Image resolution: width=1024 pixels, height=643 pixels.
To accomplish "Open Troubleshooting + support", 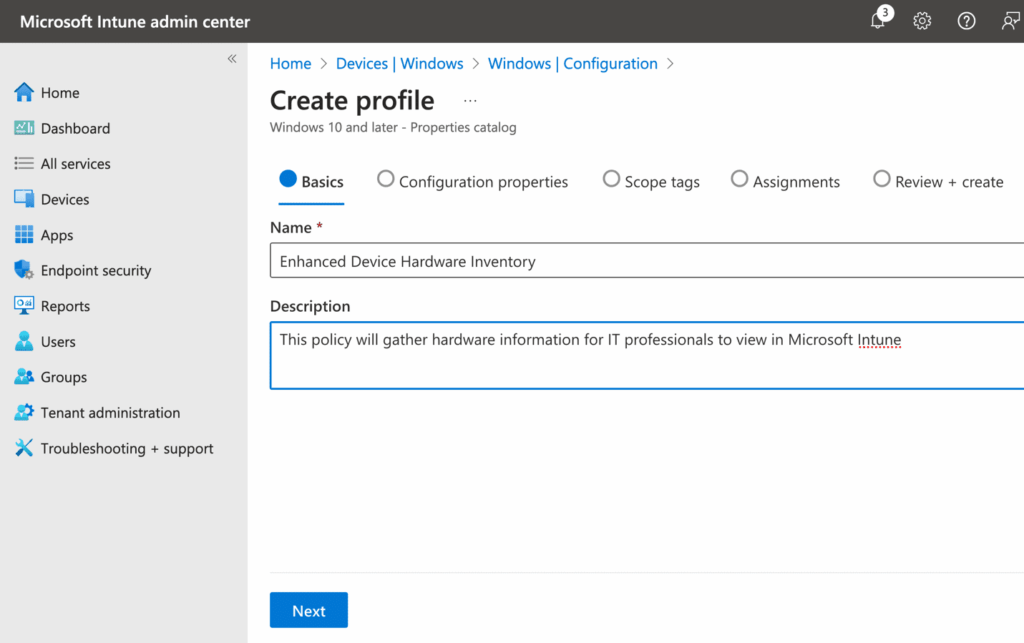I will tap(127, 448).
